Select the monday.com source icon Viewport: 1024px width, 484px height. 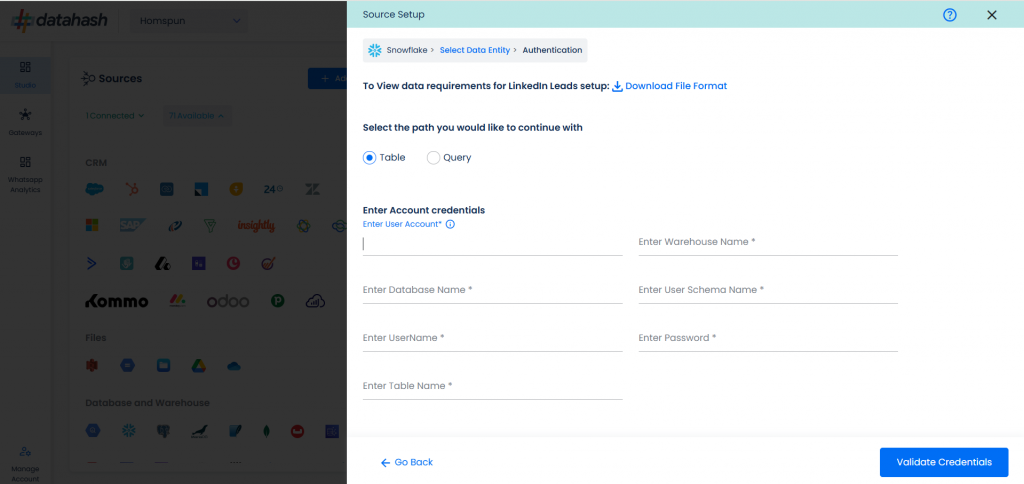point(178,301)
